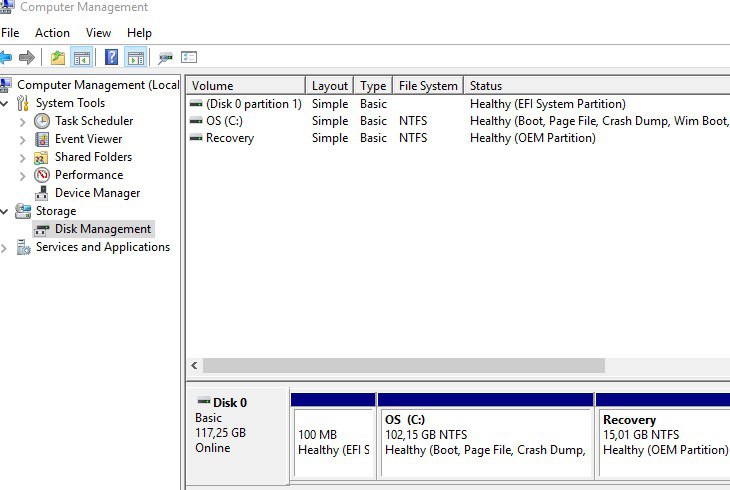
Task: Sort by the Volume column header
Action: 246,86
